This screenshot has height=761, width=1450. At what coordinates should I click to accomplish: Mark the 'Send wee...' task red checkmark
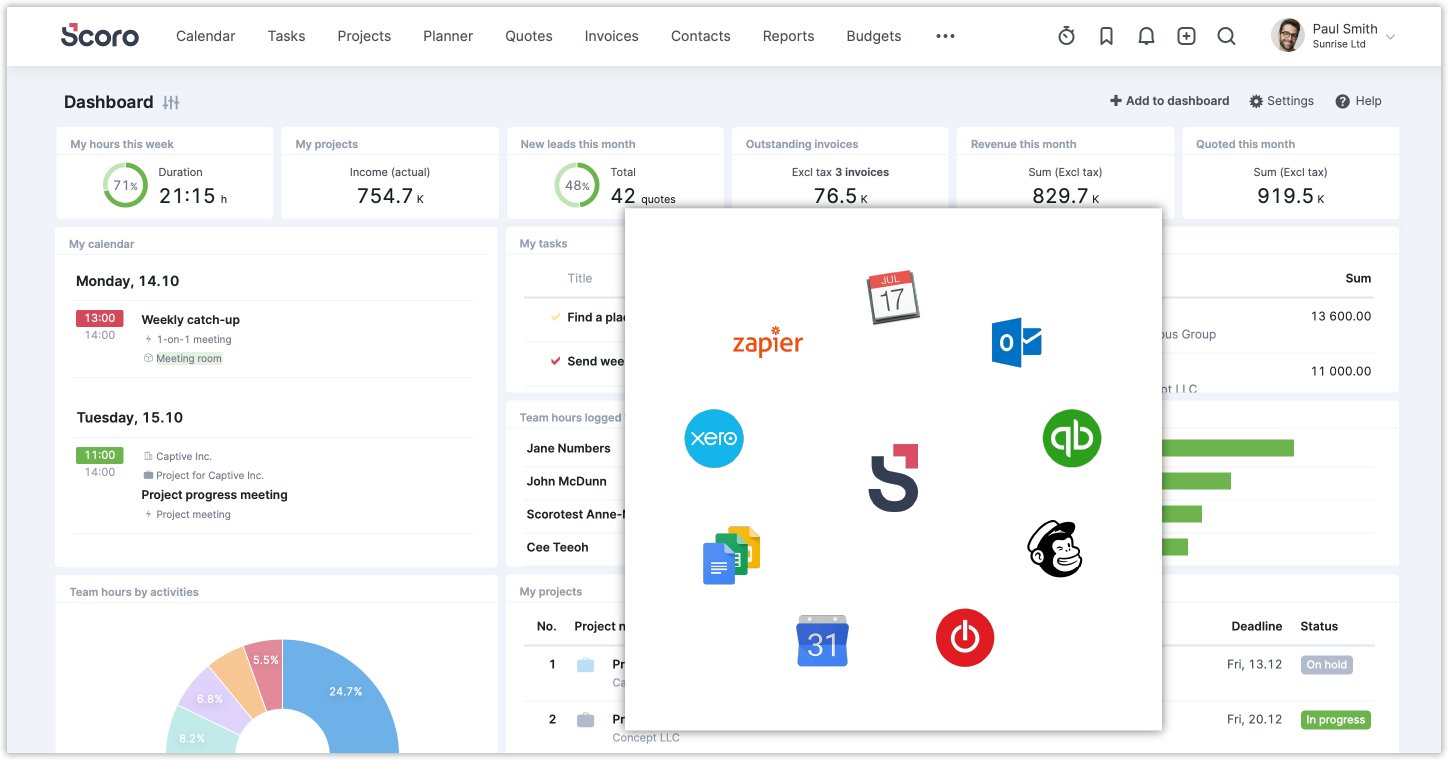556,361
